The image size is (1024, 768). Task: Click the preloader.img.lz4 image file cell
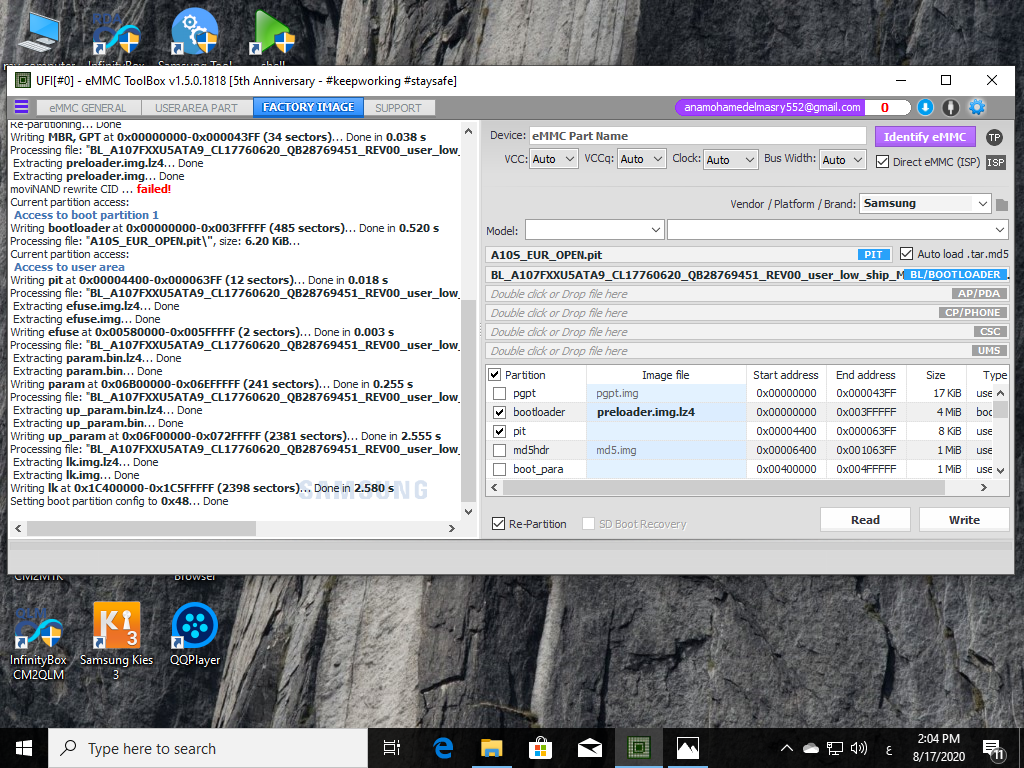[666, 412]
